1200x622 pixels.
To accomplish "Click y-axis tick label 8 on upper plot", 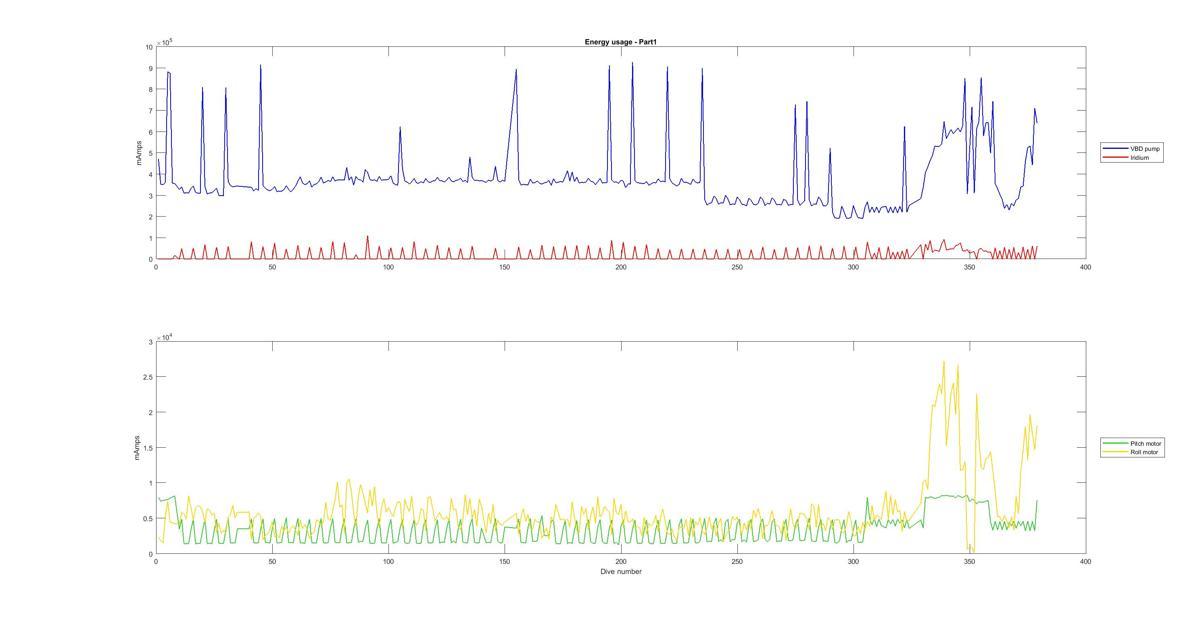I will (150, 89).
